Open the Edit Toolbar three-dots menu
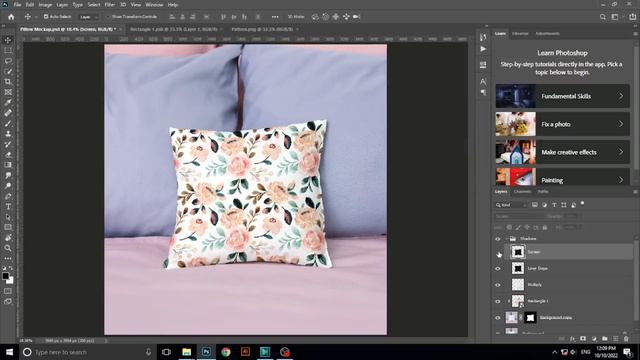Screen dimensions: 640x360 8,258
